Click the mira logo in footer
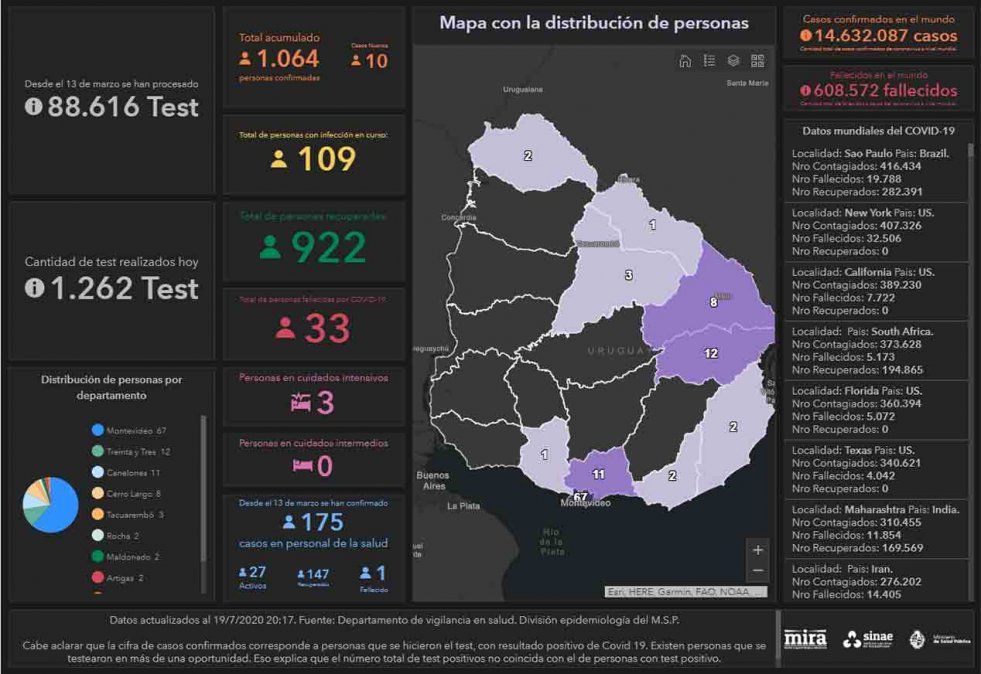981x674 pixels. coord(805,638)
